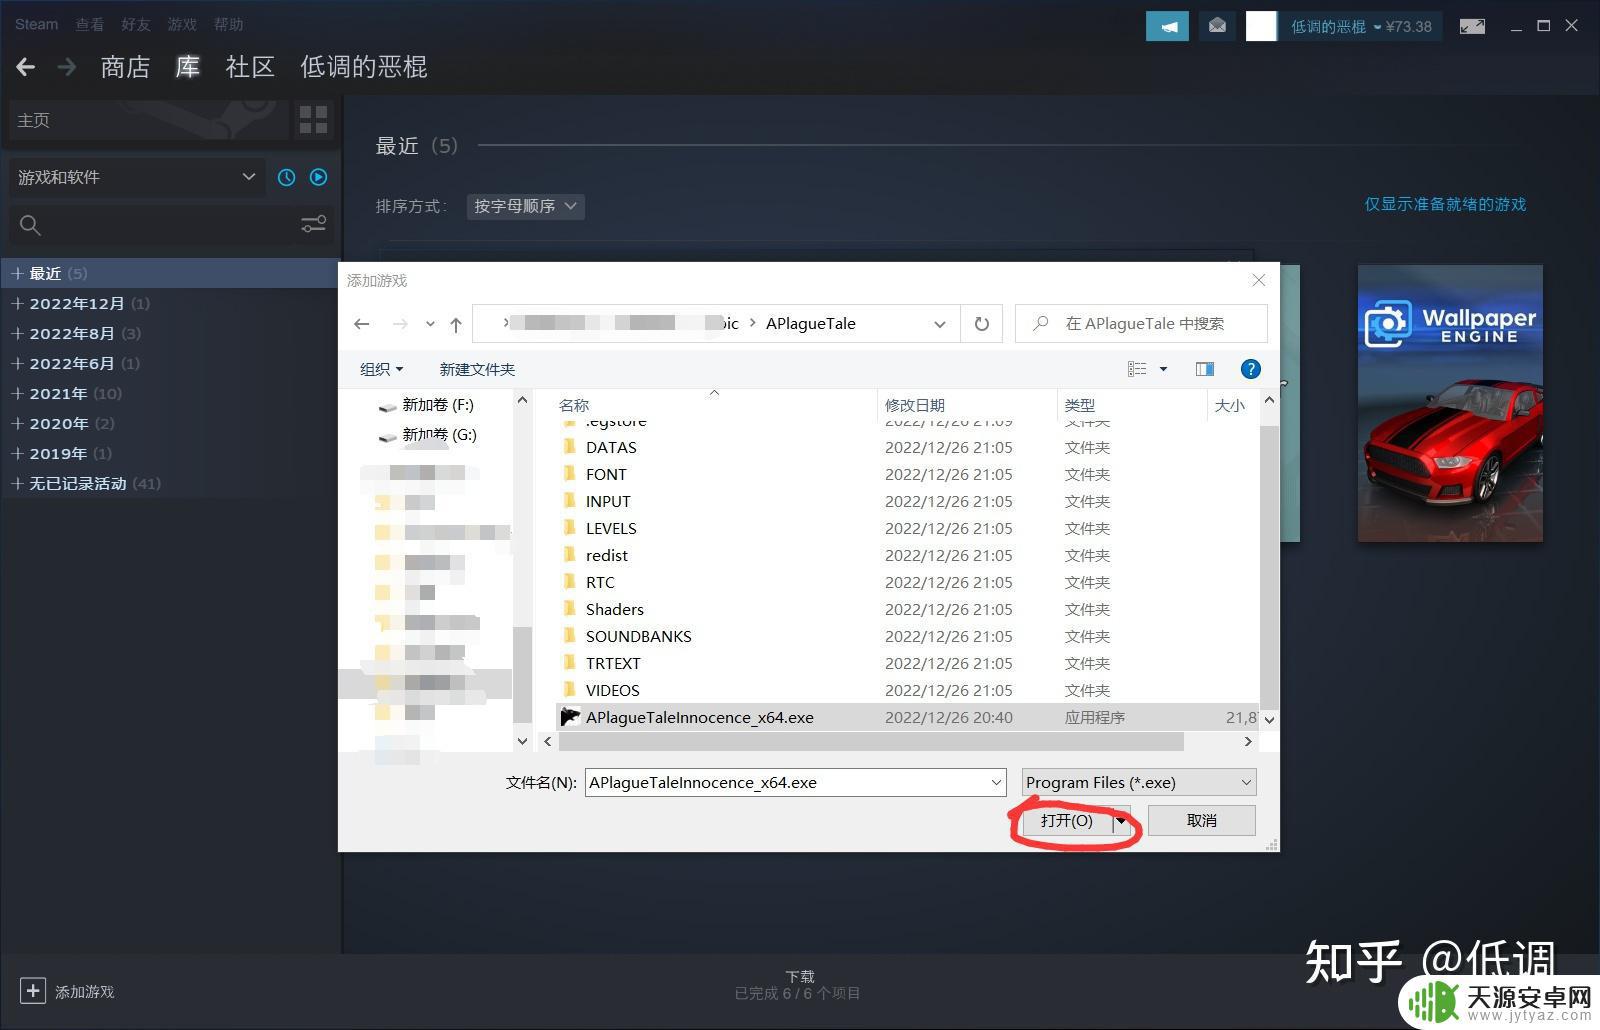
Task: Open the 组织 menu dropdown
Action: (x=382, y=369)
